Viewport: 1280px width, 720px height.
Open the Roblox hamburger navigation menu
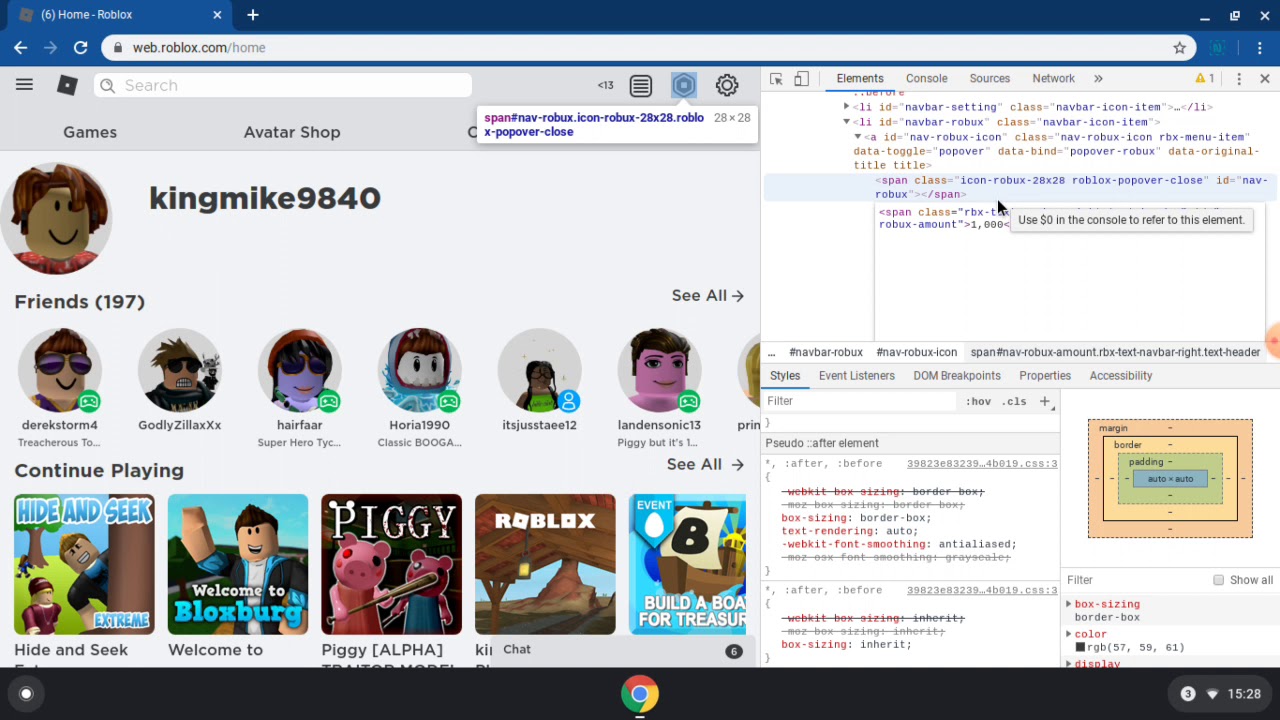click(x=24, y=85)
